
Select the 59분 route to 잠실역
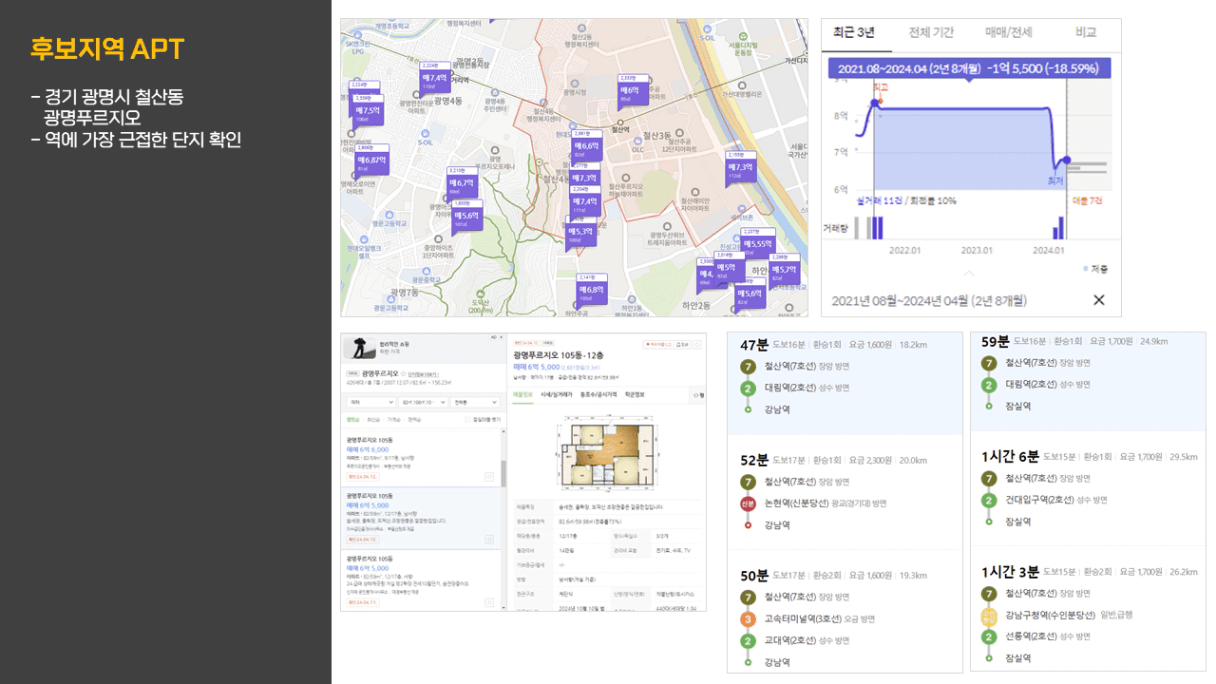click(x=1088, y=381)
